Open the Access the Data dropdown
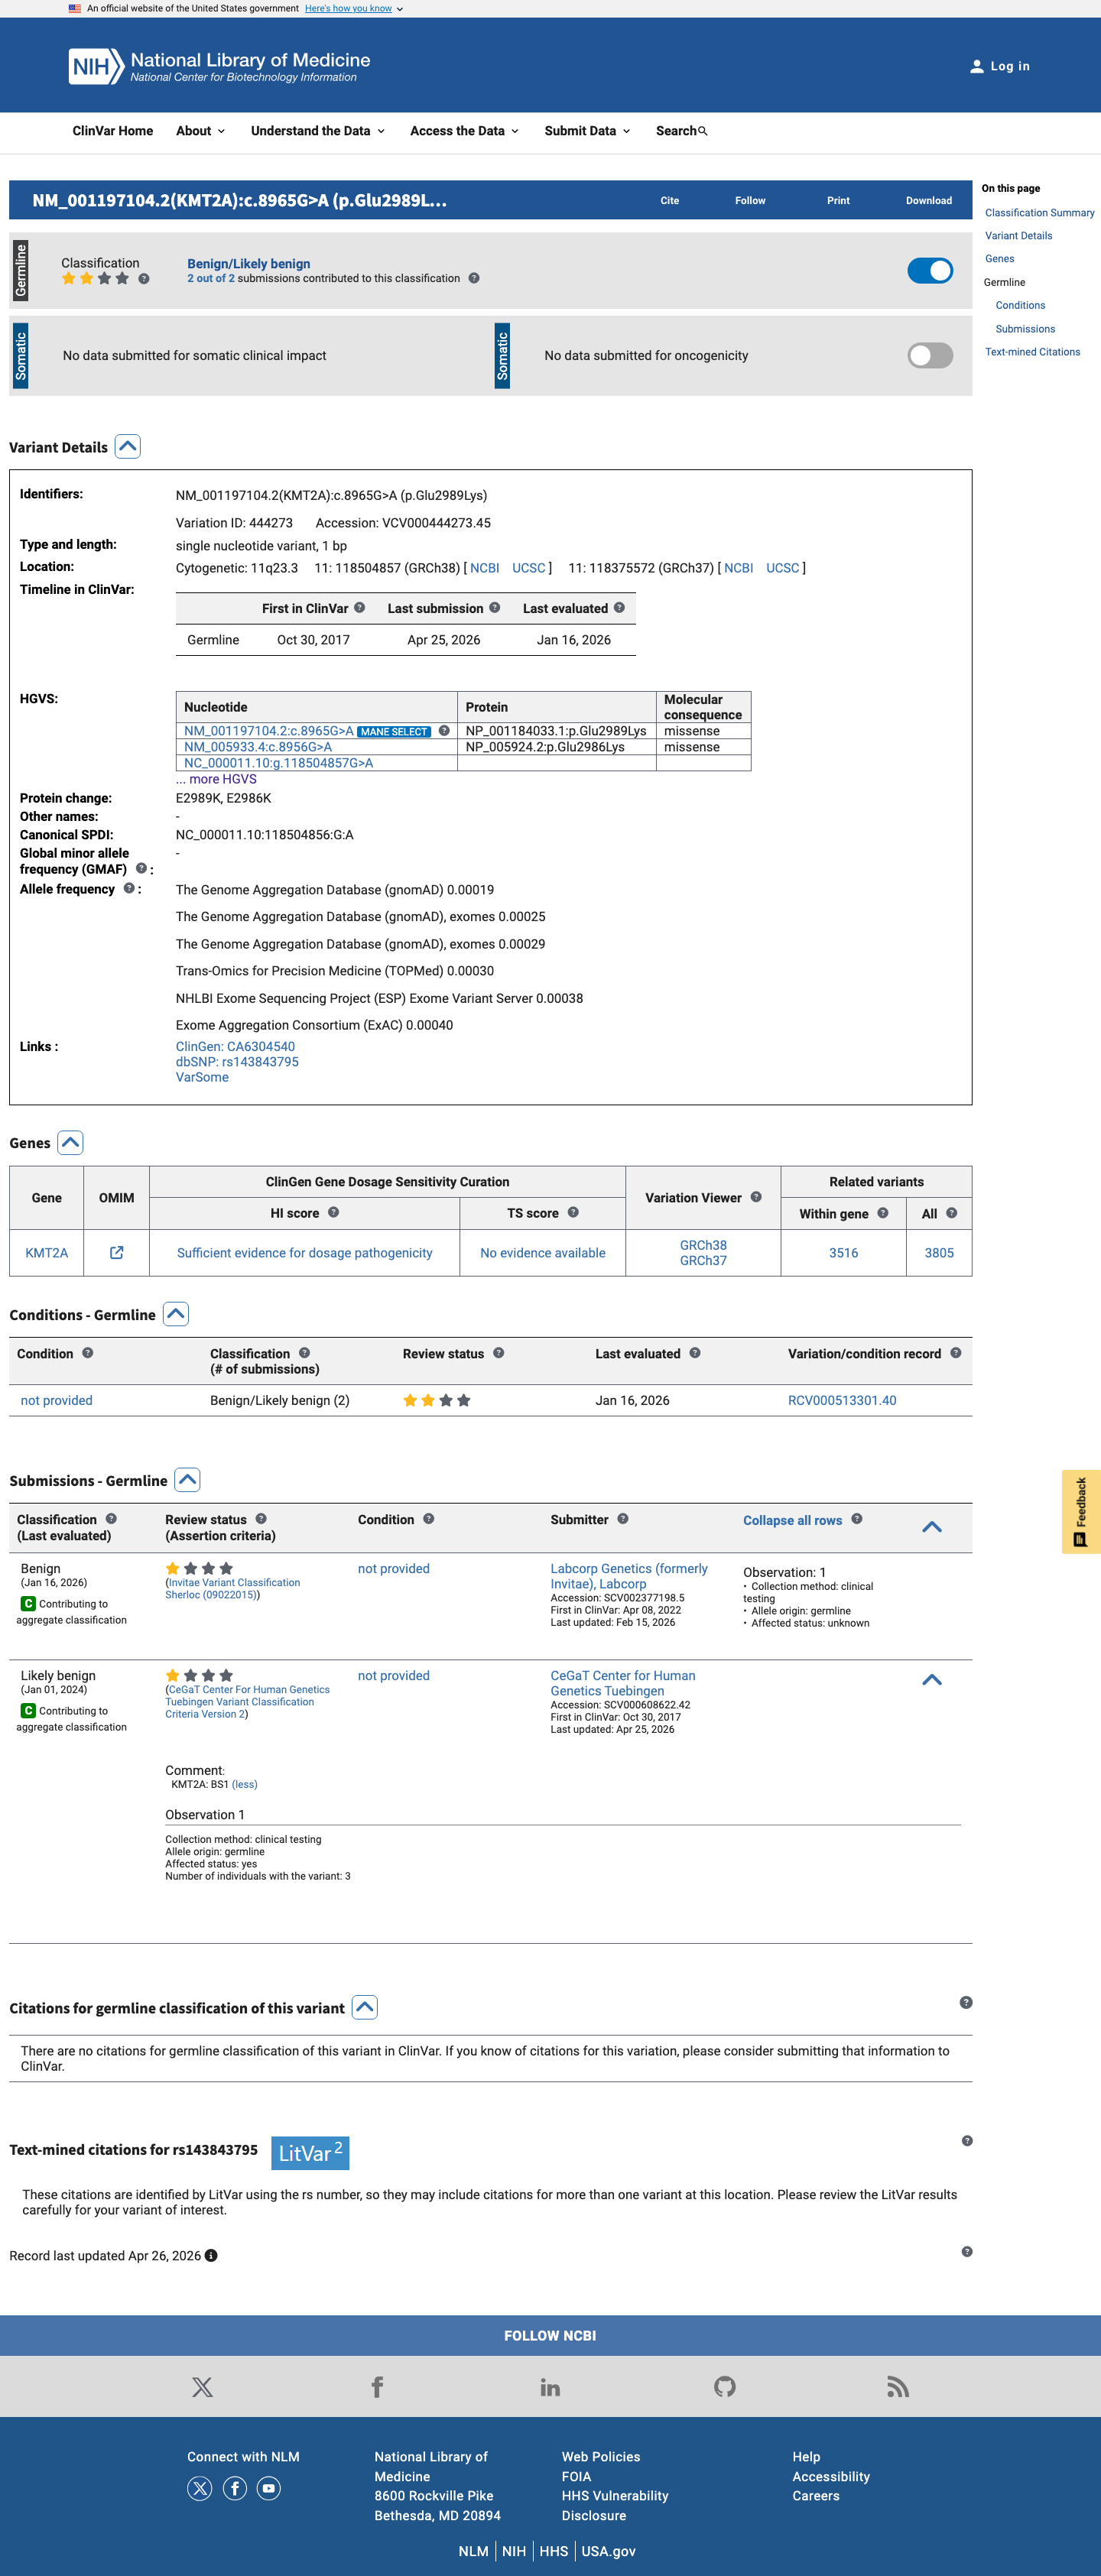Screen dimensions: 1101x2576 pos(465,131)
